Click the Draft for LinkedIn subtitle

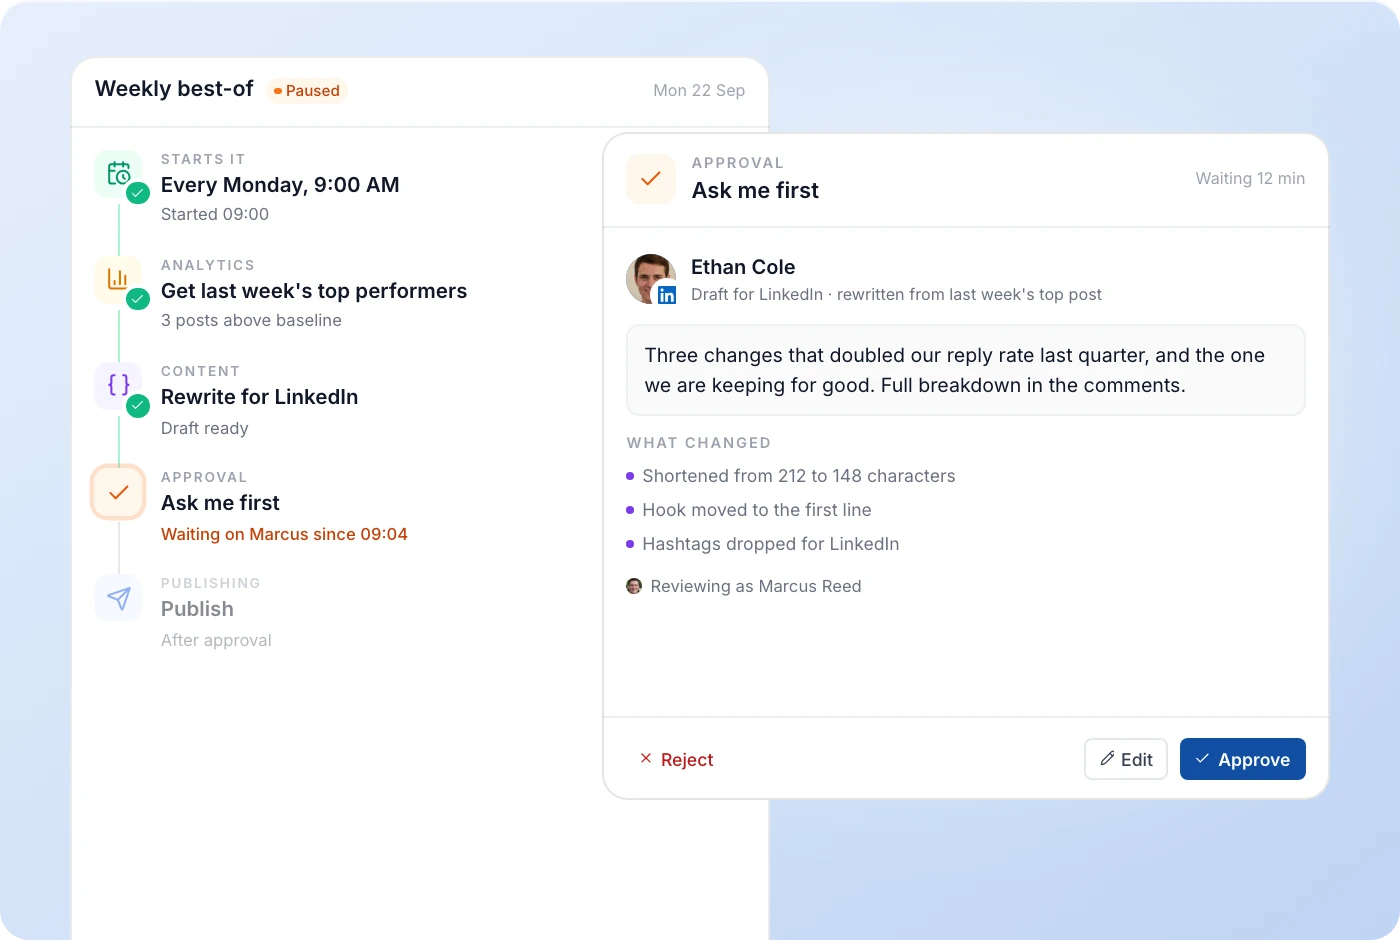[896, 294]
